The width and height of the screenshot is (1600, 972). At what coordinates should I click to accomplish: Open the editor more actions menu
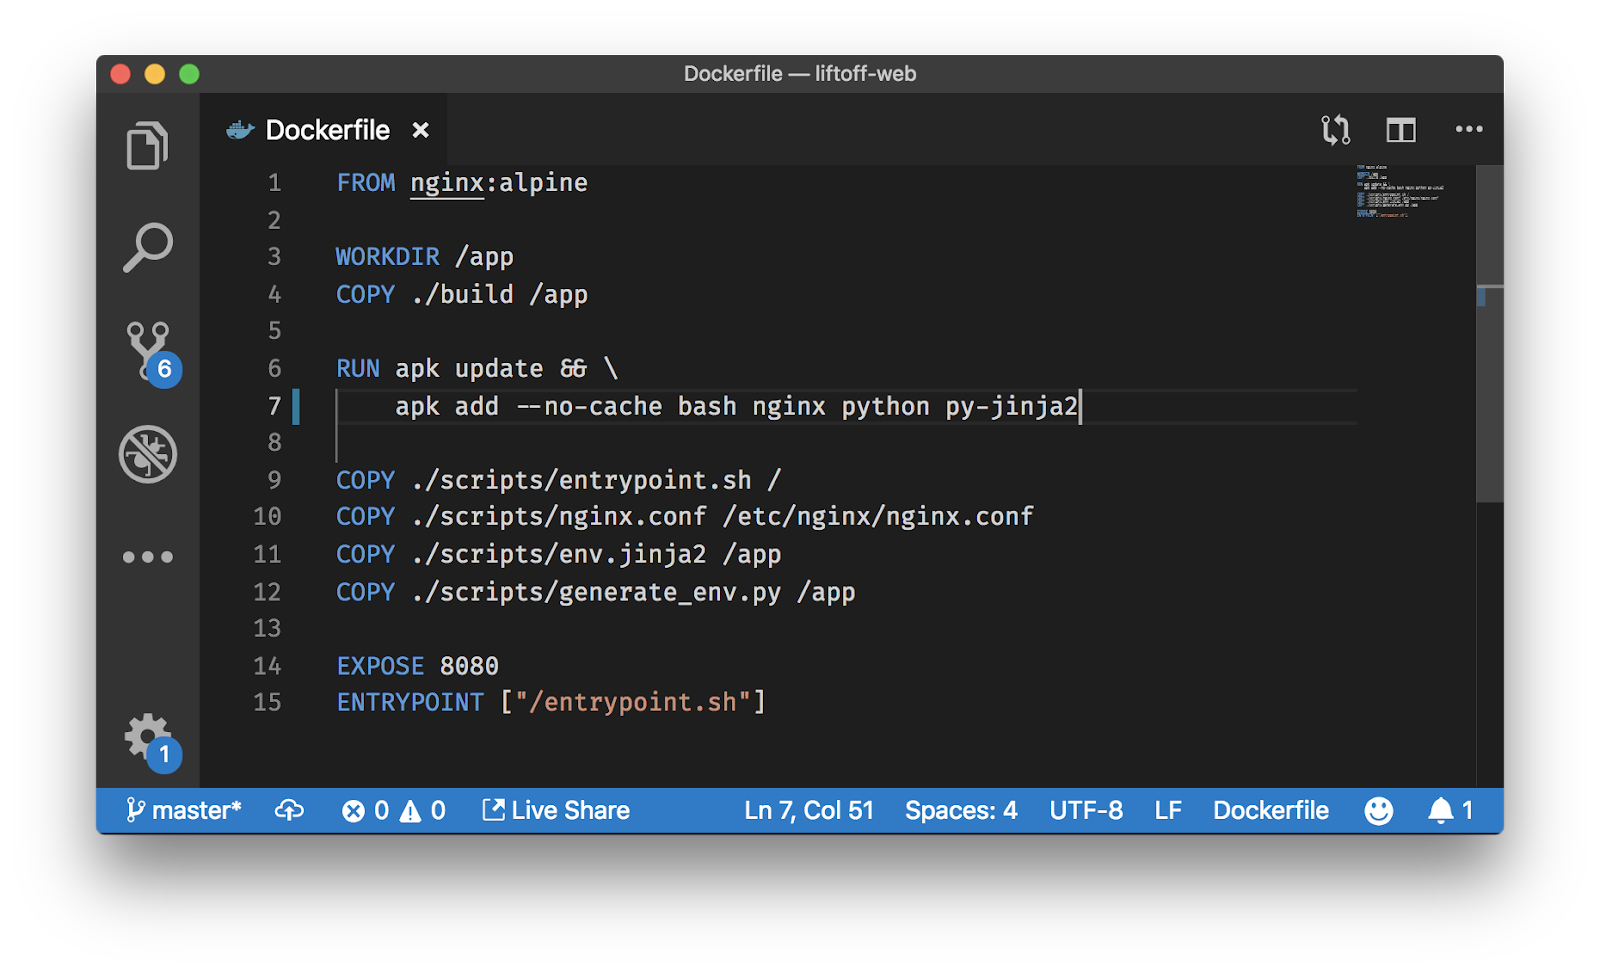(x=1468, y=130)
